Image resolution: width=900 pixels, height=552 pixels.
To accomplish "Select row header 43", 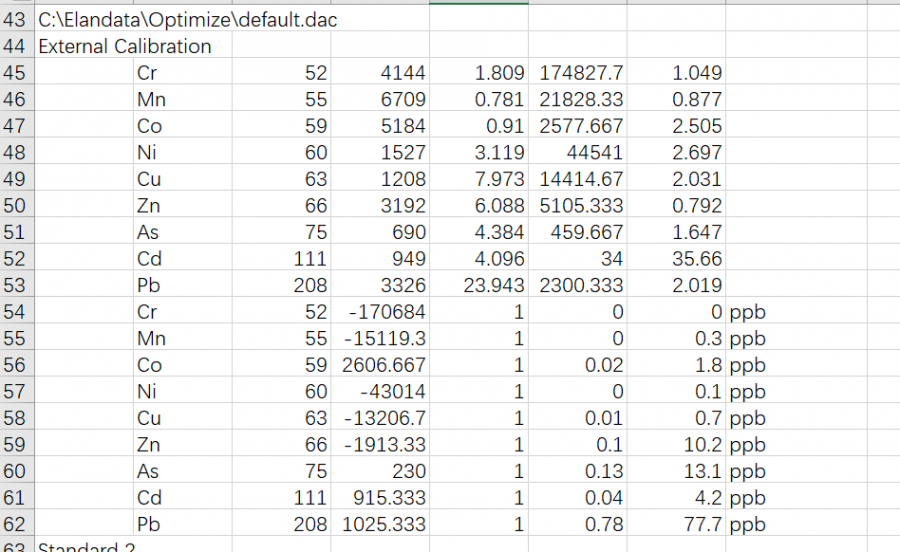I will coord(15,20).
